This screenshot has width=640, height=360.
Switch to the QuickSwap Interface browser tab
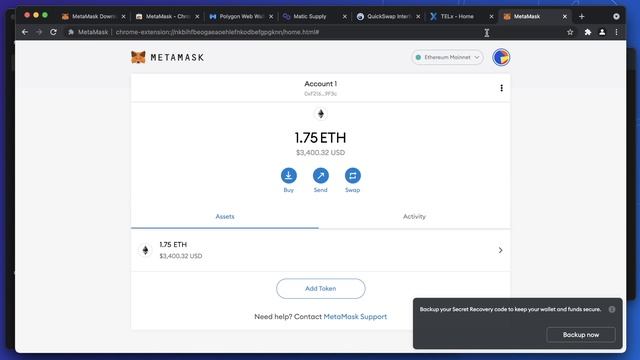(388, 16)
